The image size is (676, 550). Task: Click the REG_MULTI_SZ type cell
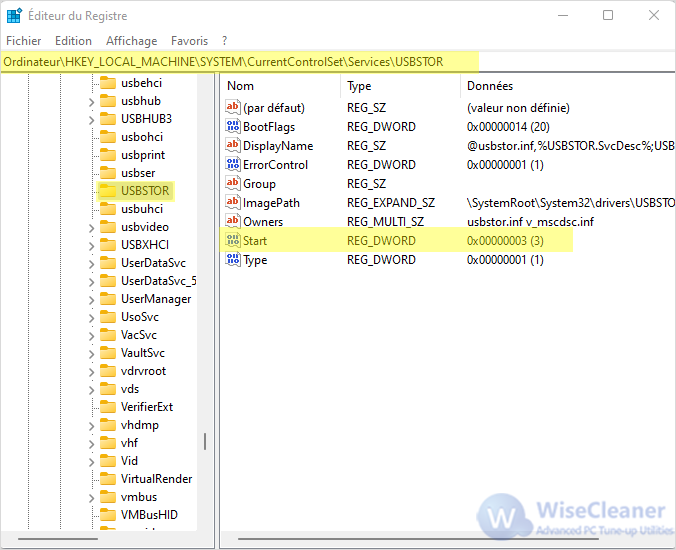pyautogui.click(x=385, y=222)
